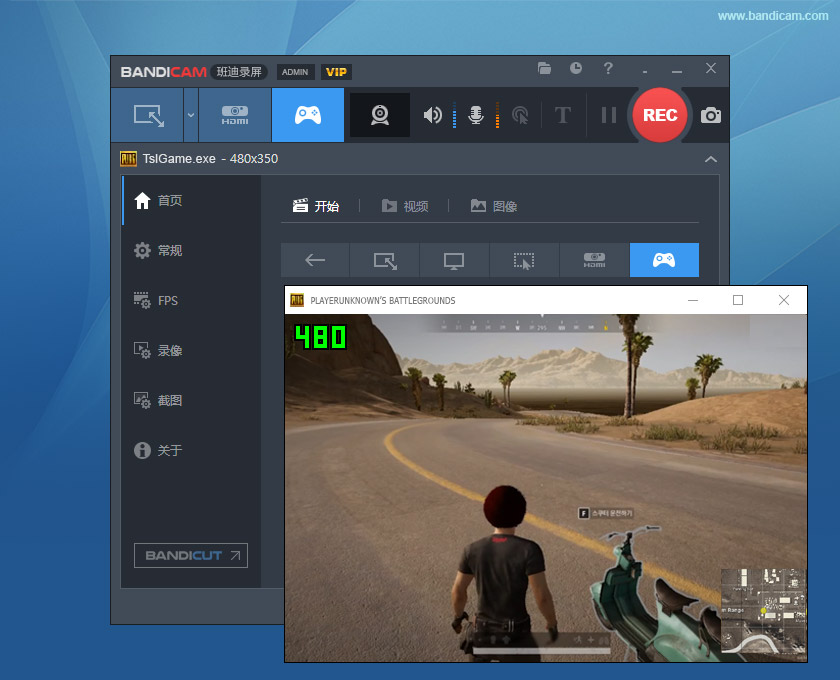Viewport: 840px width, 680px height.
Task: Click the PUBG window title icon
Action: [297, 300]
